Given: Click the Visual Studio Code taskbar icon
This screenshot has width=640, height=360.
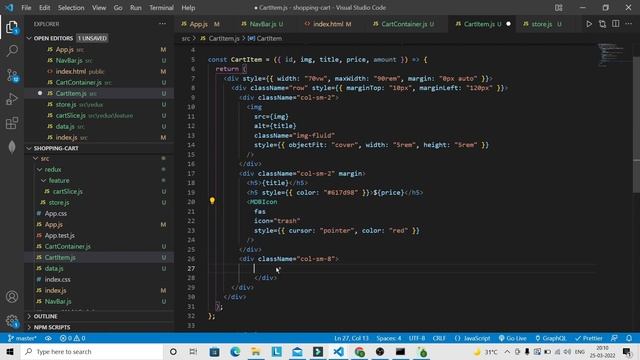Looking at the screenshot, I should coord(338,352).
